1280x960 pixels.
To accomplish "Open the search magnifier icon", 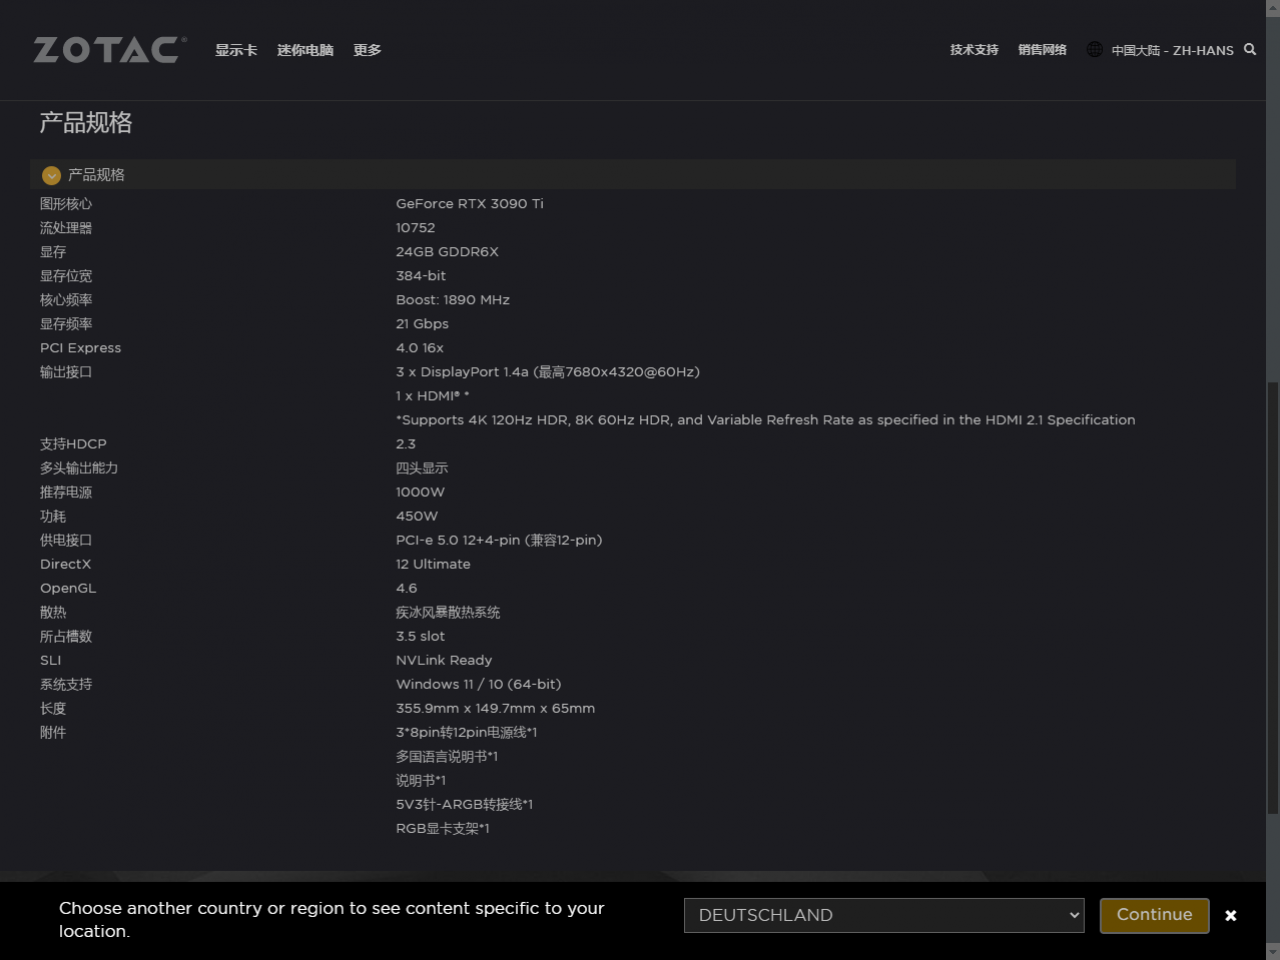I will point(1250,49).
